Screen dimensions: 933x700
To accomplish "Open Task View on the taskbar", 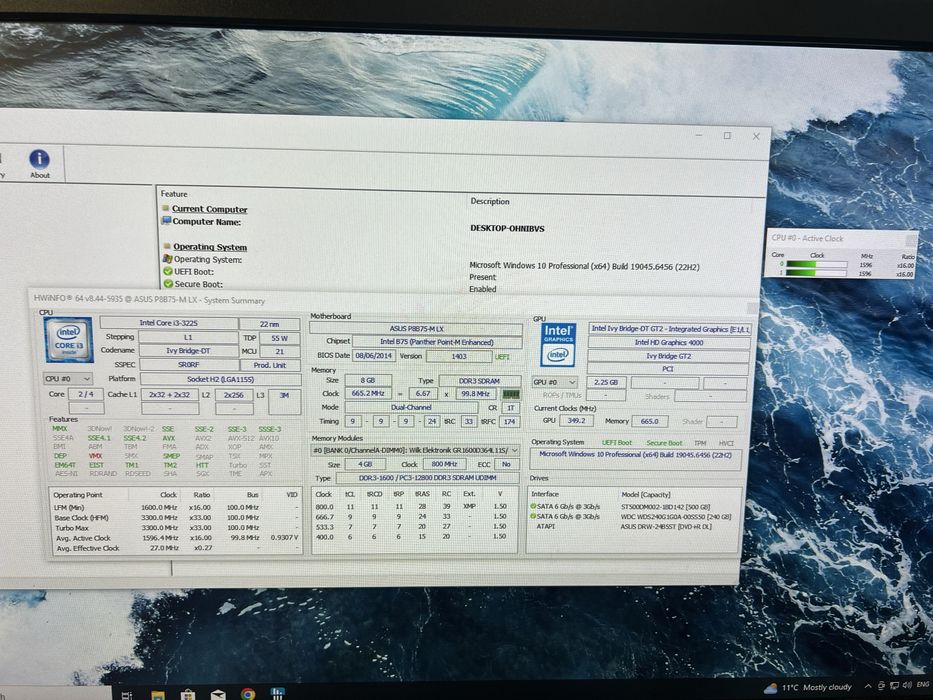I will tap(126, 695).
